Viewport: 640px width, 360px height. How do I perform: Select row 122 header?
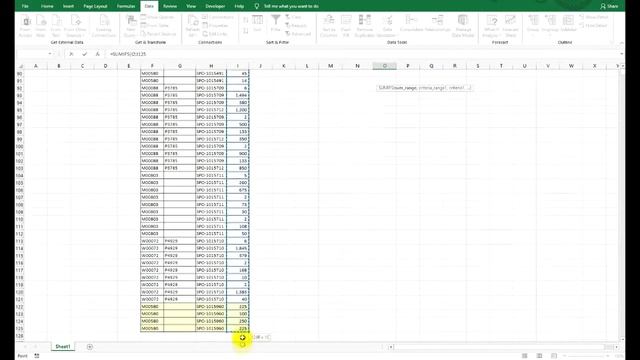coord(20,307)
